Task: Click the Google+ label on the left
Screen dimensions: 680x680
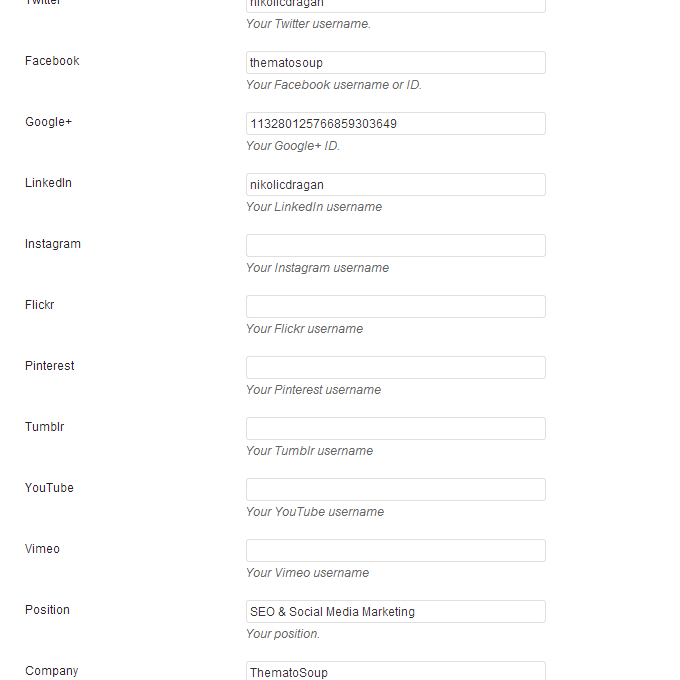Action: [x=48, y=122]
